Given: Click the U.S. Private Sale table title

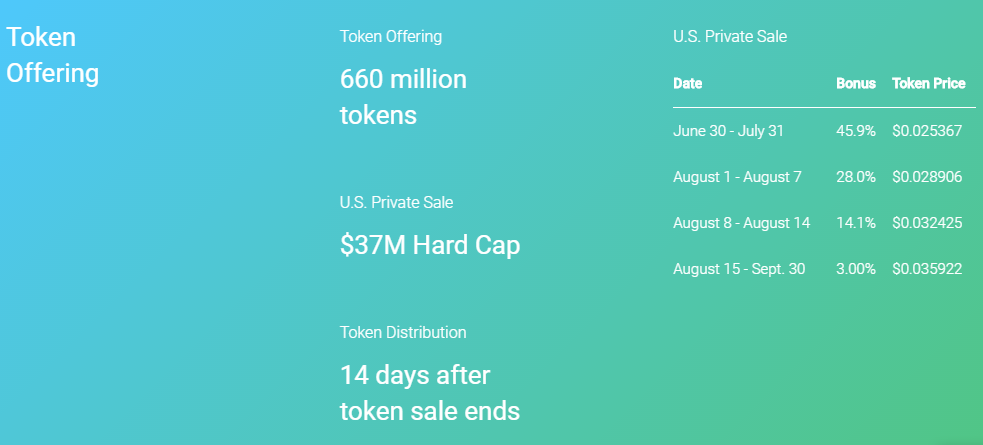Looking at the screenshot, I should click(x=730, y=36).
